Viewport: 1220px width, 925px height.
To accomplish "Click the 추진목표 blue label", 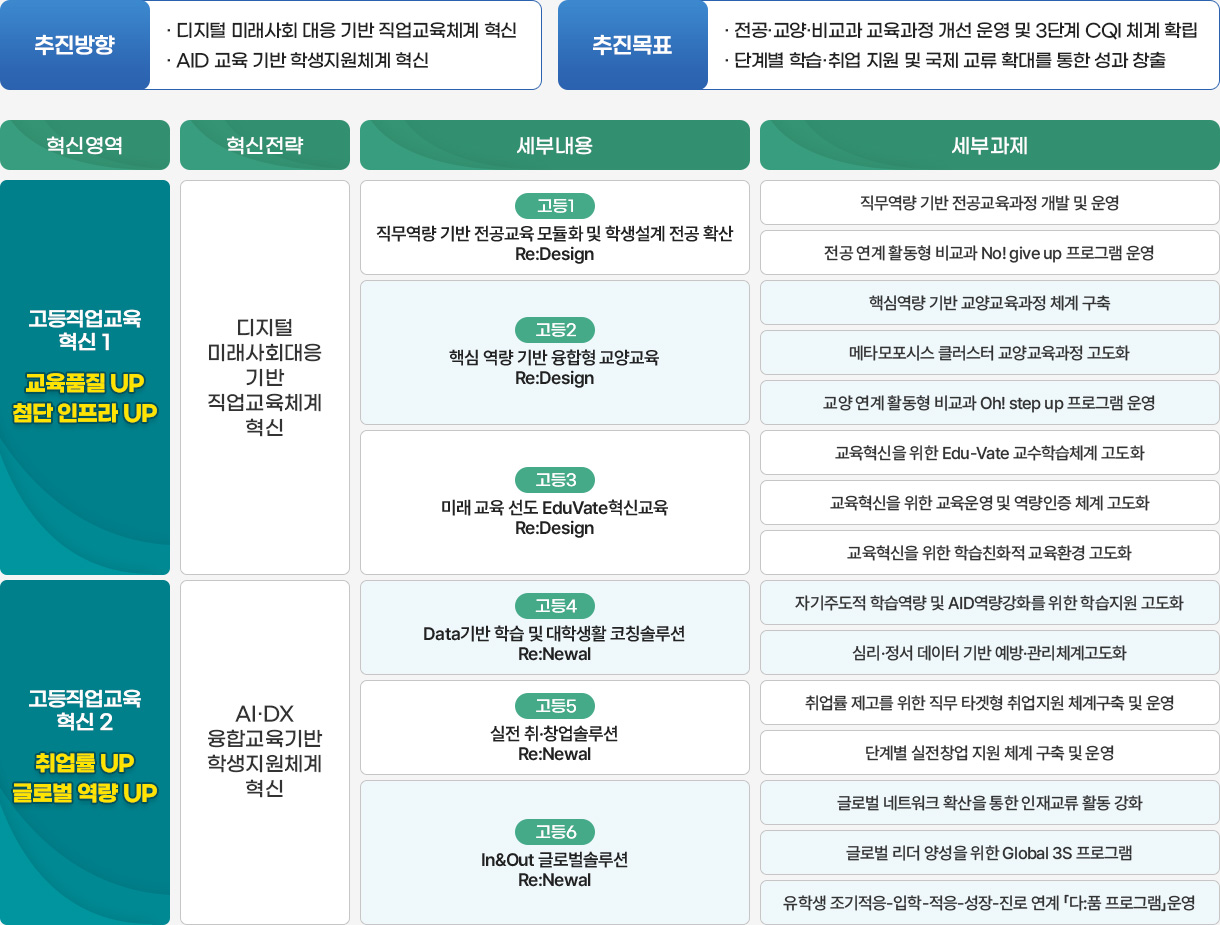I will [632, 45].
